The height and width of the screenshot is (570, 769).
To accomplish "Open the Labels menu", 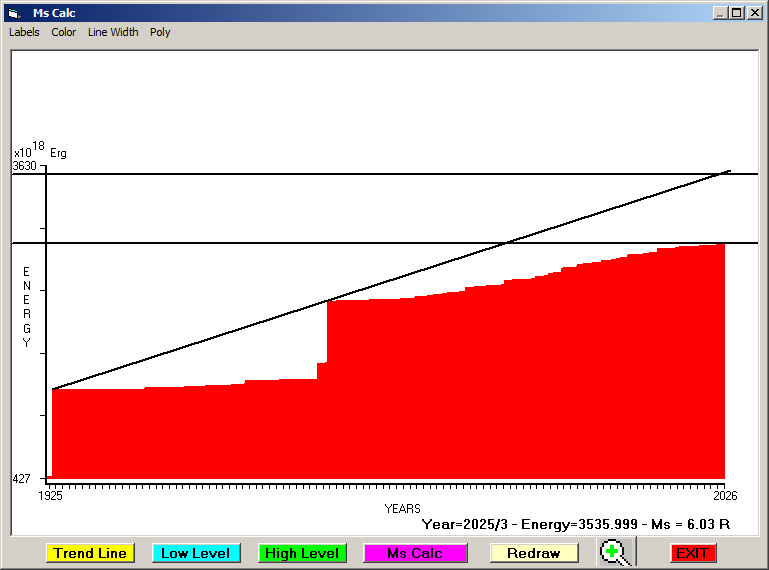I will click(x=24, y=32).
